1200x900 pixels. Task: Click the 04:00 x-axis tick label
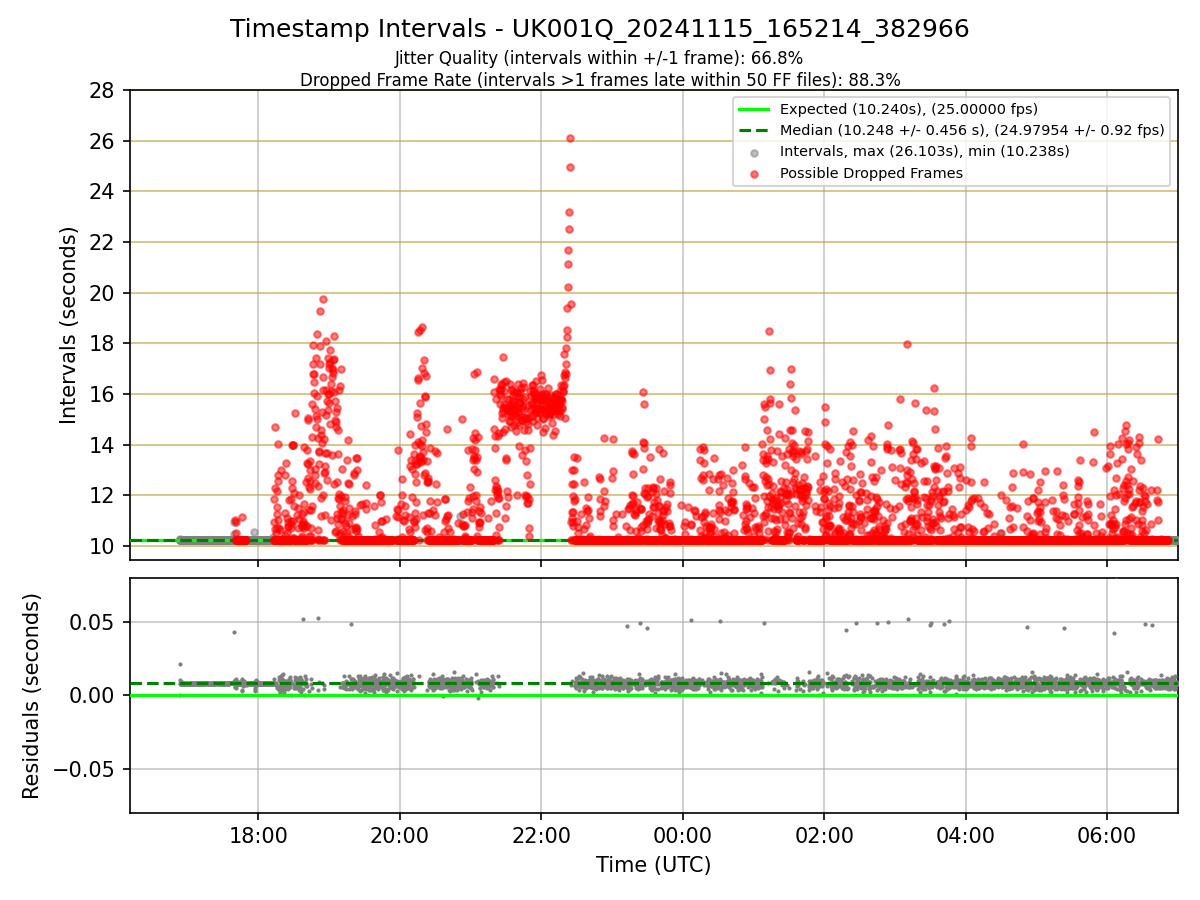click(x=966, y=835)
